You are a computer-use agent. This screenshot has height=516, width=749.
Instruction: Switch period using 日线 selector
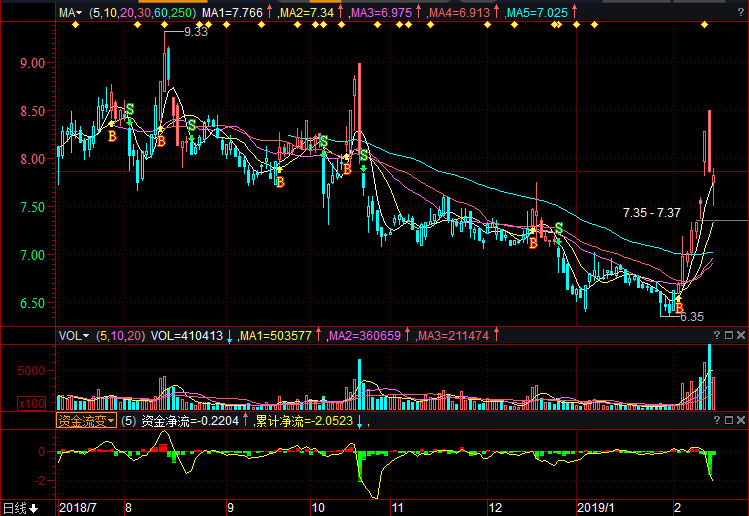20,508
